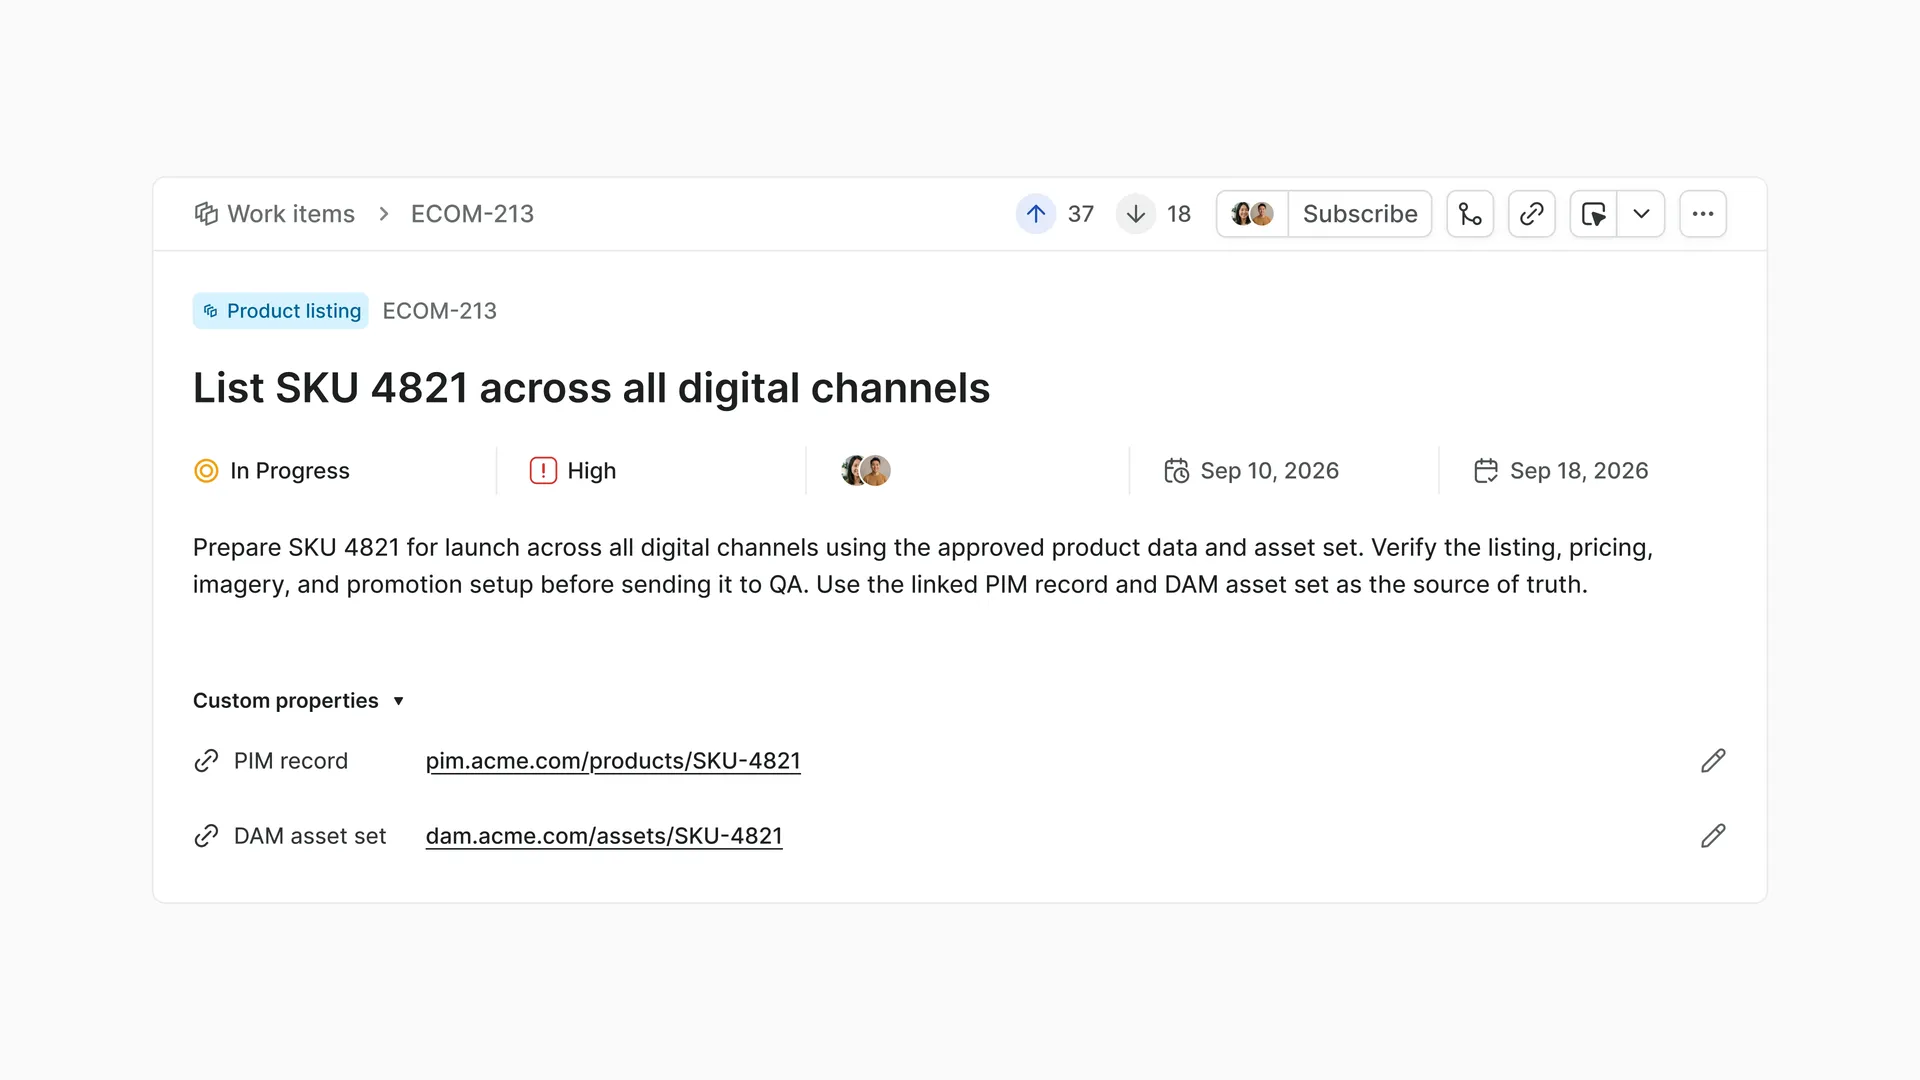
Task: Click the DAM asset set label
Action: point(310,836)
